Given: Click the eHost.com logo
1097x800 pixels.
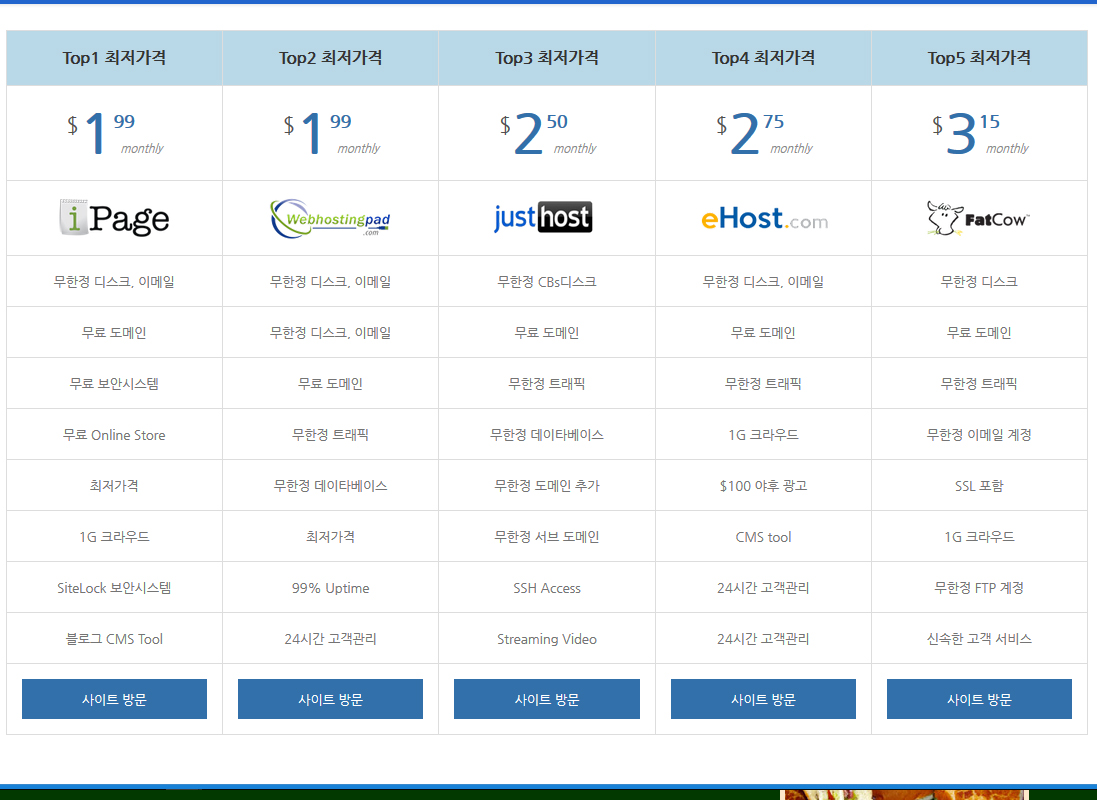Looking at the screenshot, I should click(x=763, y=218).
